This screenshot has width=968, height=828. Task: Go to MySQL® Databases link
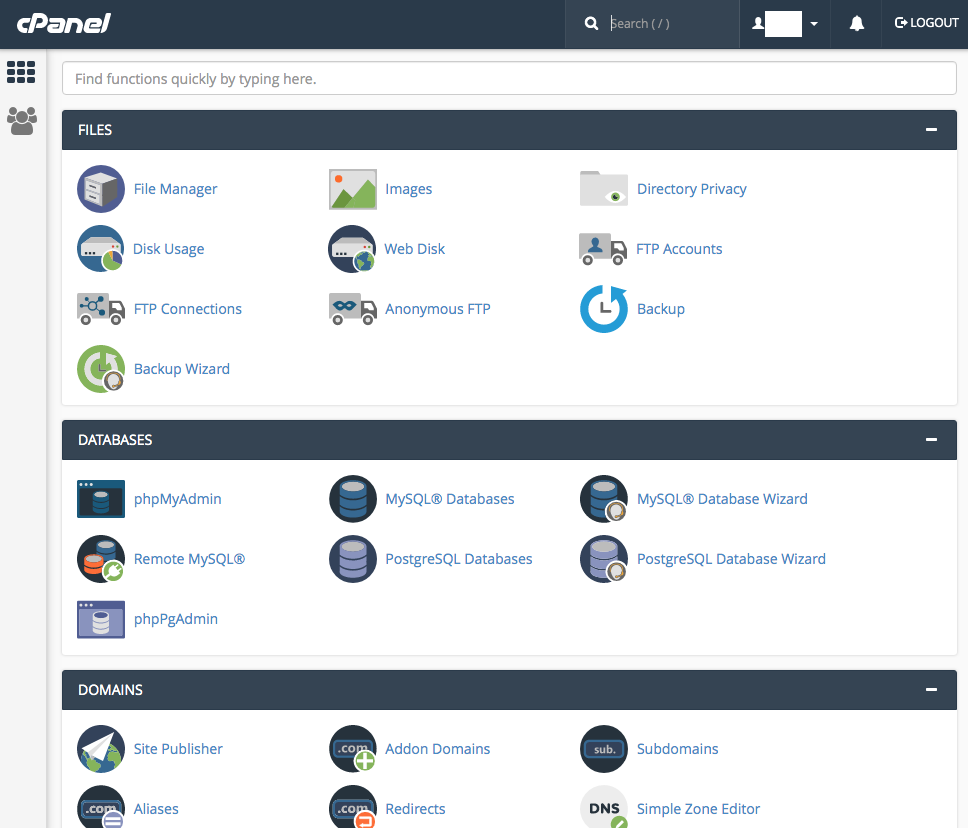pos(449,499)
